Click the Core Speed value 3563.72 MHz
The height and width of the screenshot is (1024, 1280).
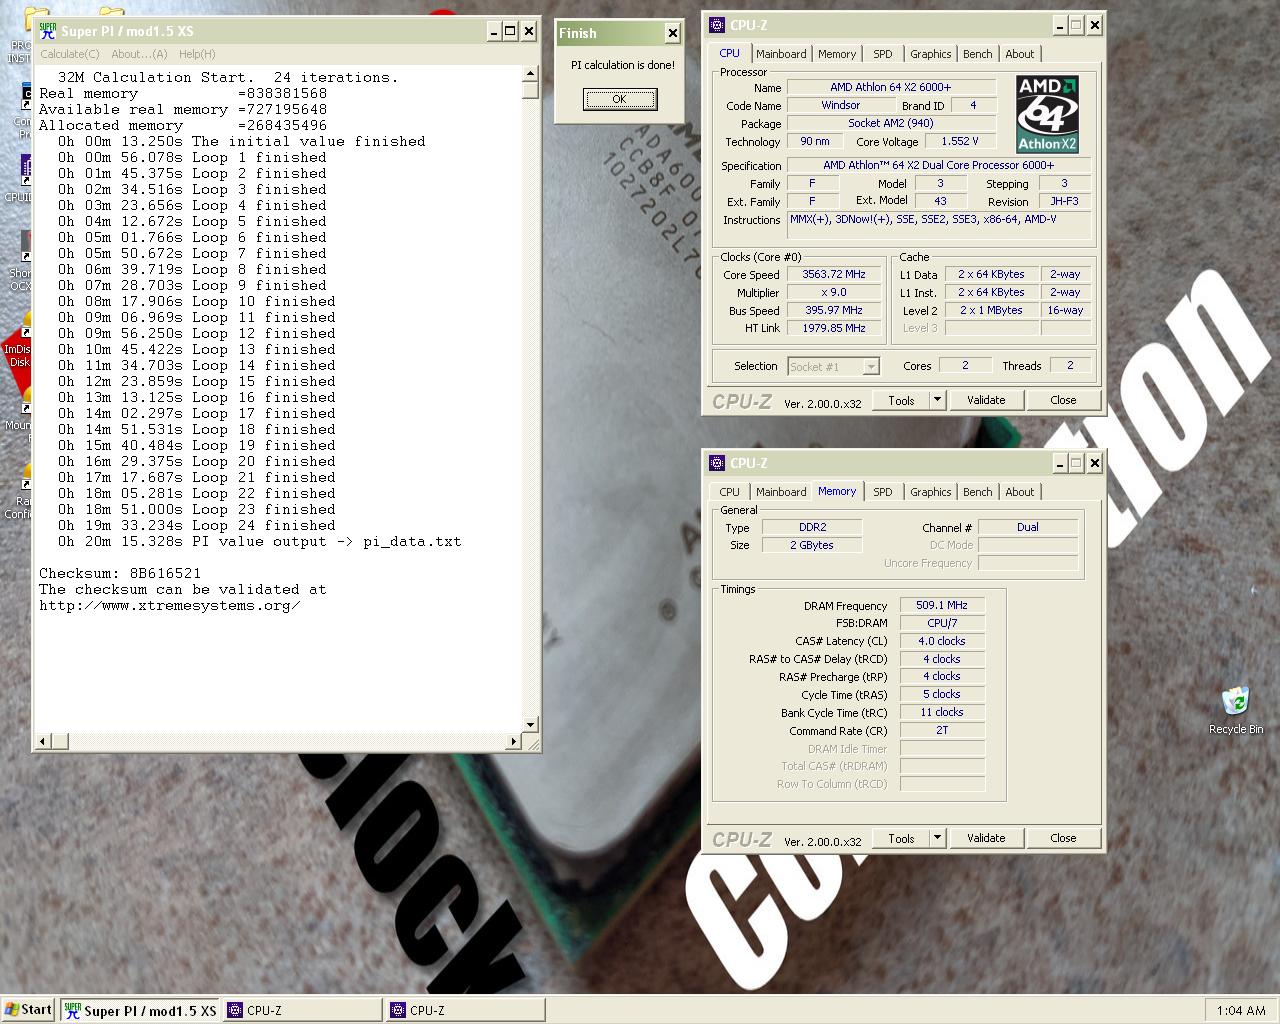(x=834, y=274)
